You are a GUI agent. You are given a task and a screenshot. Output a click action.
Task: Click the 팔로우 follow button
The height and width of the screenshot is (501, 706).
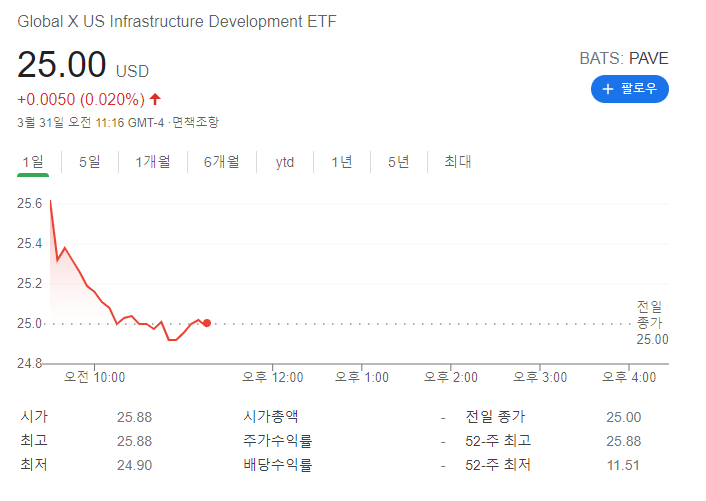point(629,89)
